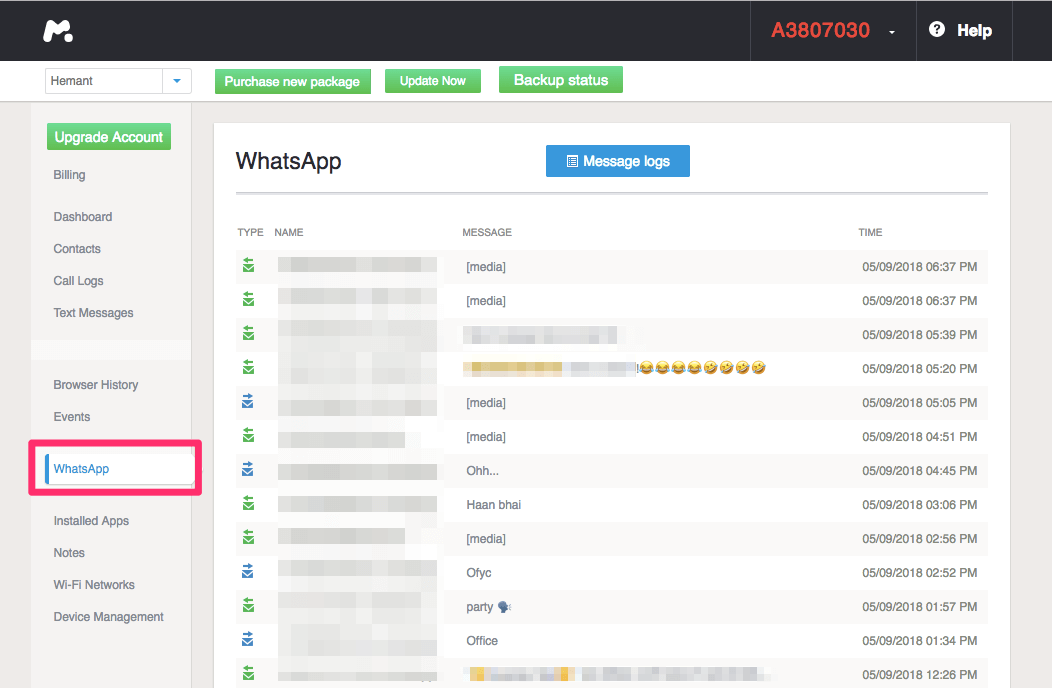Click timestamp 05/09/2018 05:39 PM
This screenshot has height=688, width=1052.
click(920, 335)
